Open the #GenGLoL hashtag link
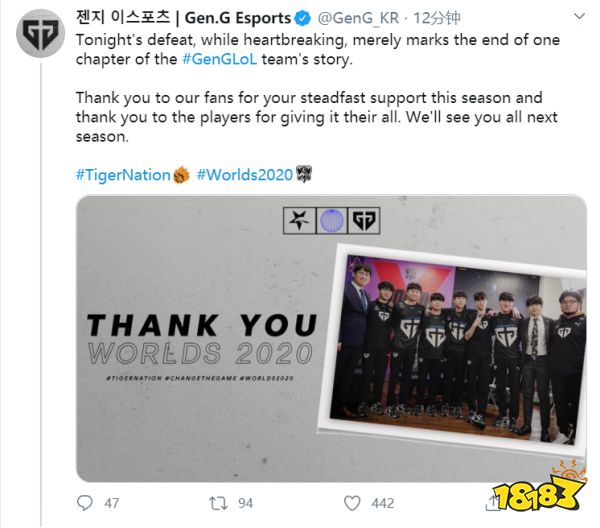The image size is (600, 528). 219,59
